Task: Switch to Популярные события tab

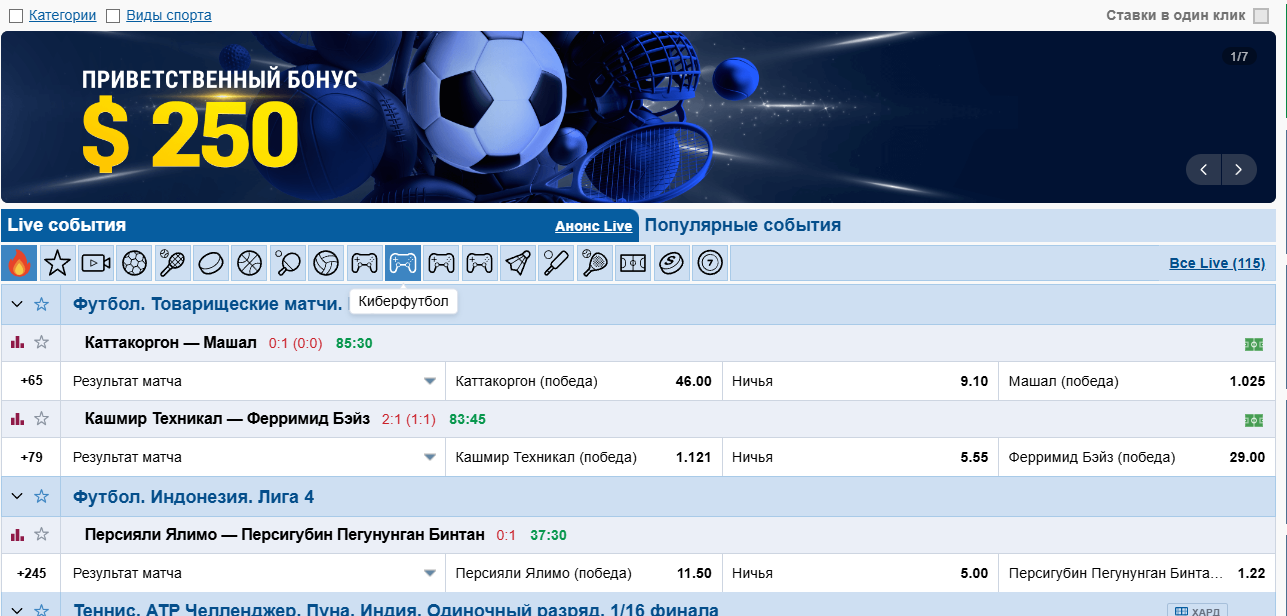Action: [x=742, y=225]
